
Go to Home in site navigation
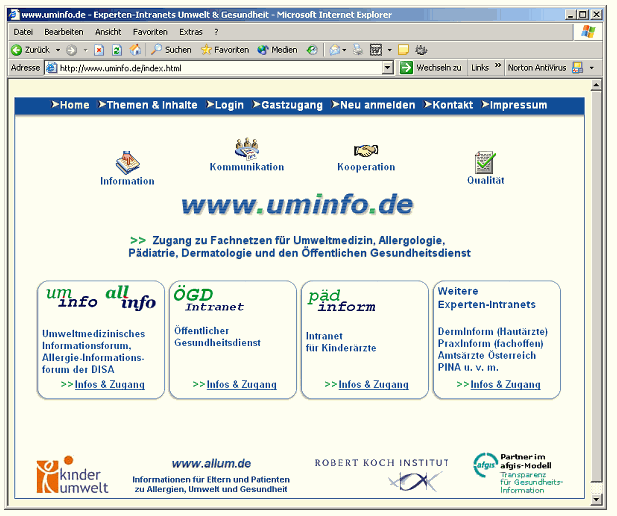click(70, 105)
